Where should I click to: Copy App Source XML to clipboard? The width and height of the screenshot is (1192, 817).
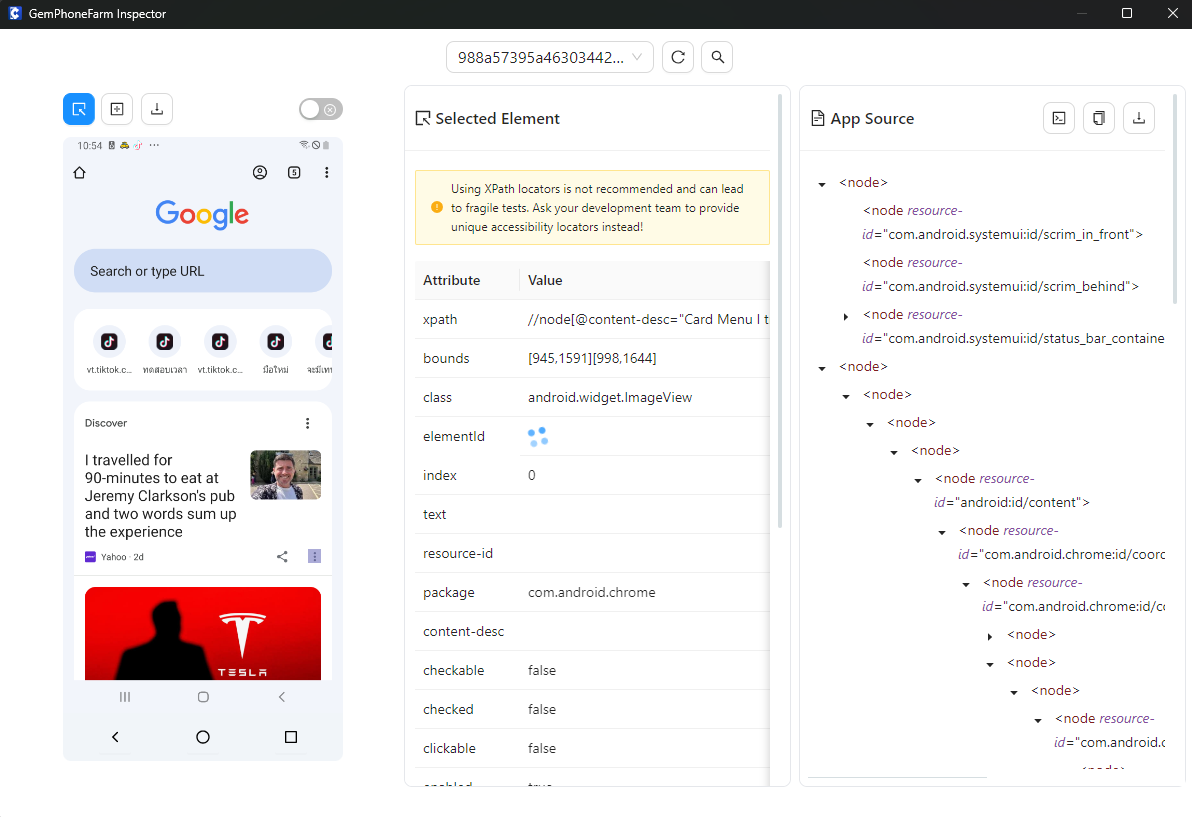pos(1099,118)
